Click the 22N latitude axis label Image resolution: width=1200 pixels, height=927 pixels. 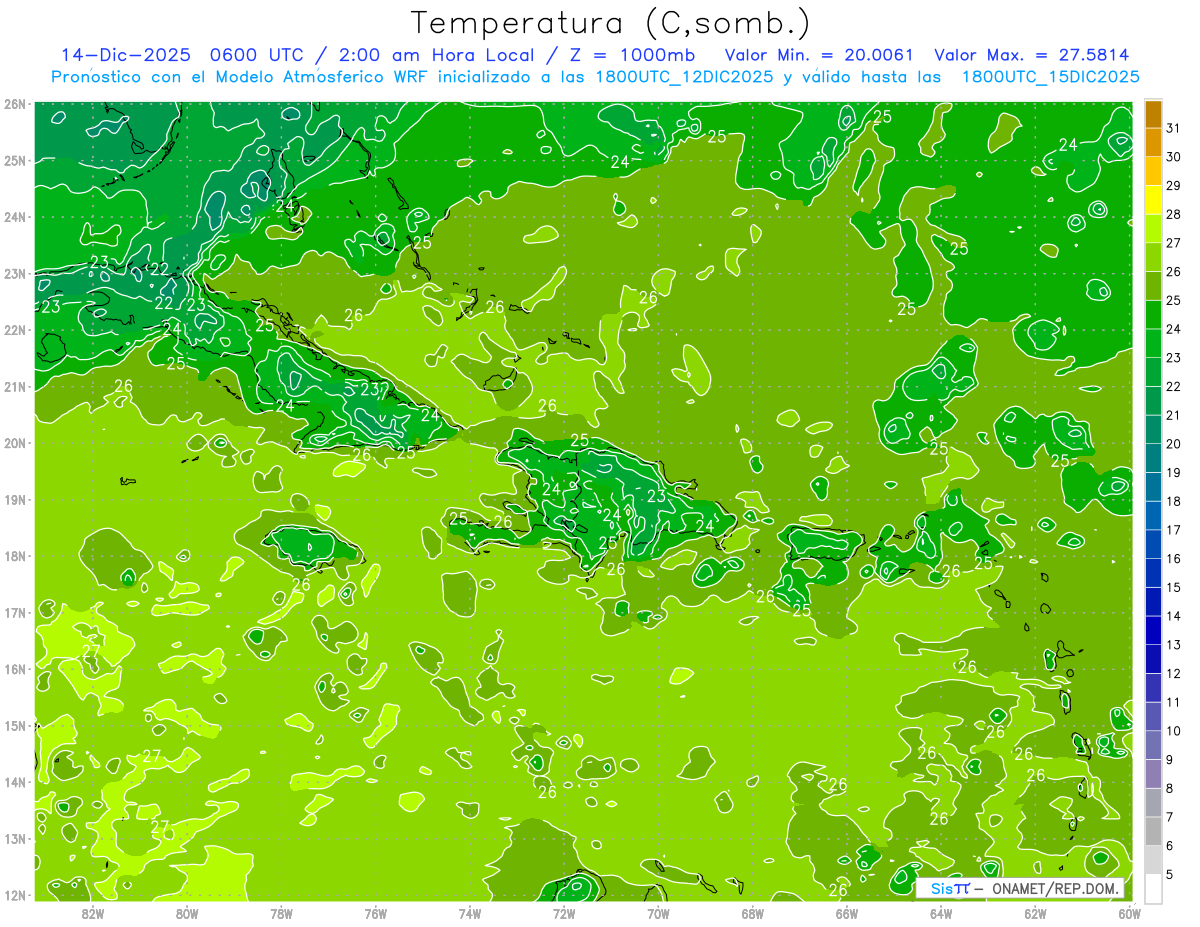pyautogui.click(x=14, y=330)
